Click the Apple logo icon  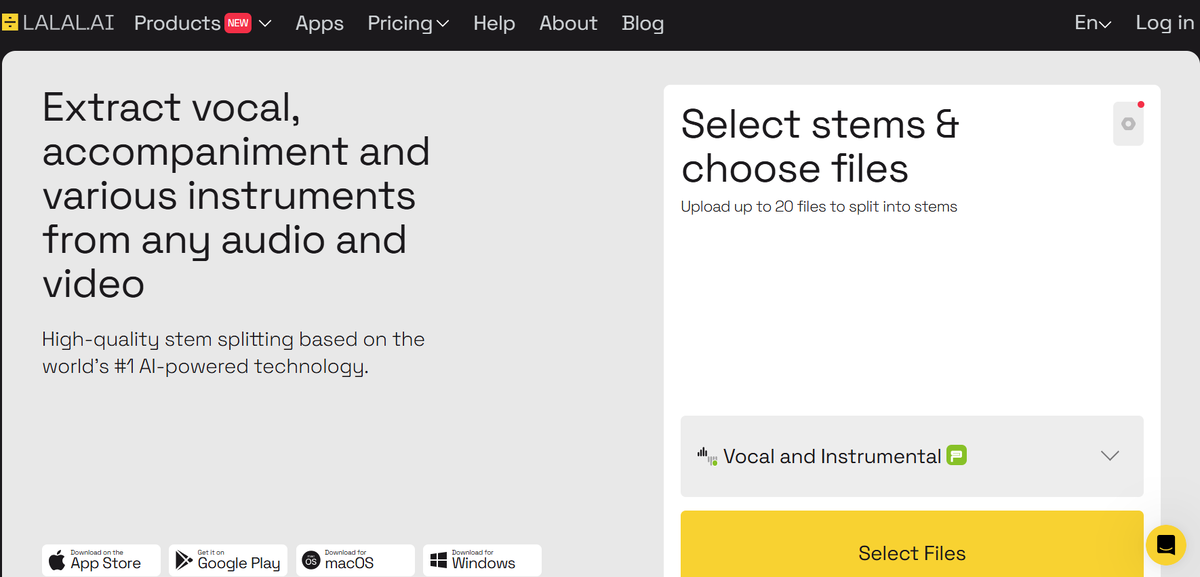(57, 560)
